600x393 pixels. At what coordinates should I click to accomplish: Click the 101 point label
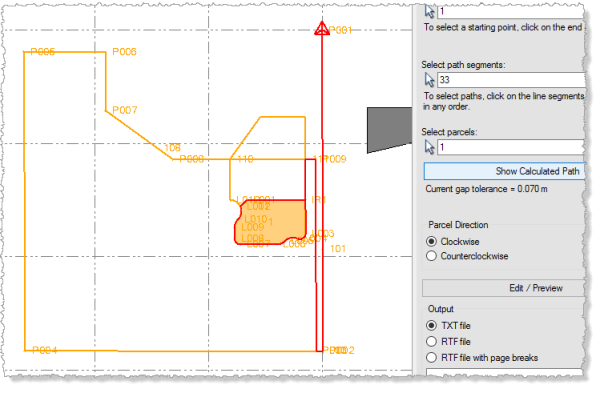pos(338,249)
